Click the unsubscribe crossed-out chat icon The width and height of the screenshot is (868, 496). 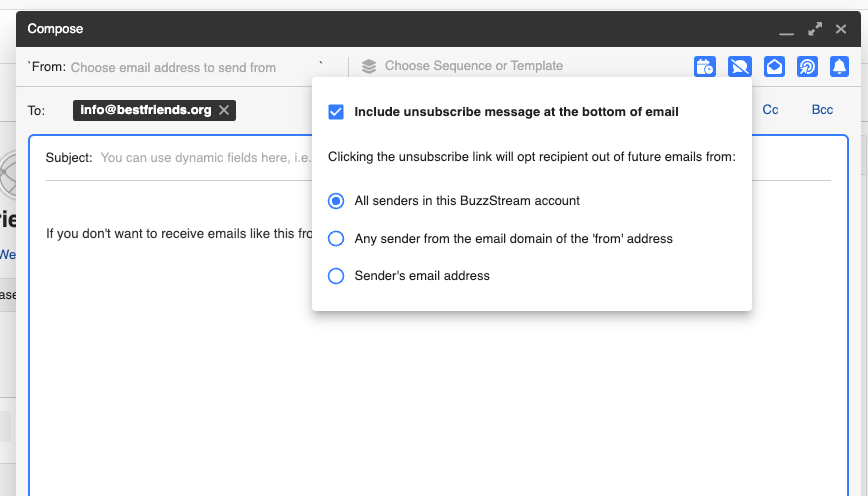(x=740, y=67)
